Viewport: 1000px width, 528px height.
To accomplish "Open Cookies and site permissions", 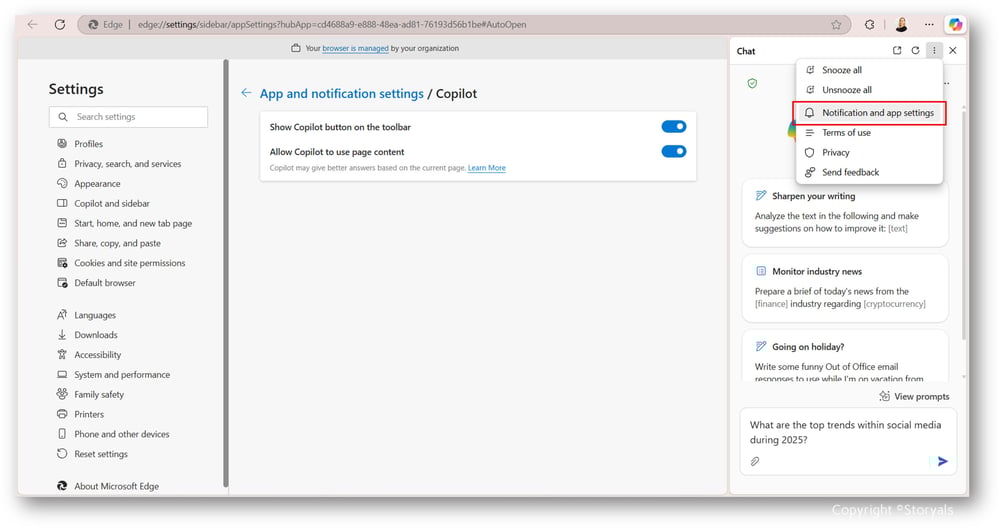I will [x=121, y=263].
